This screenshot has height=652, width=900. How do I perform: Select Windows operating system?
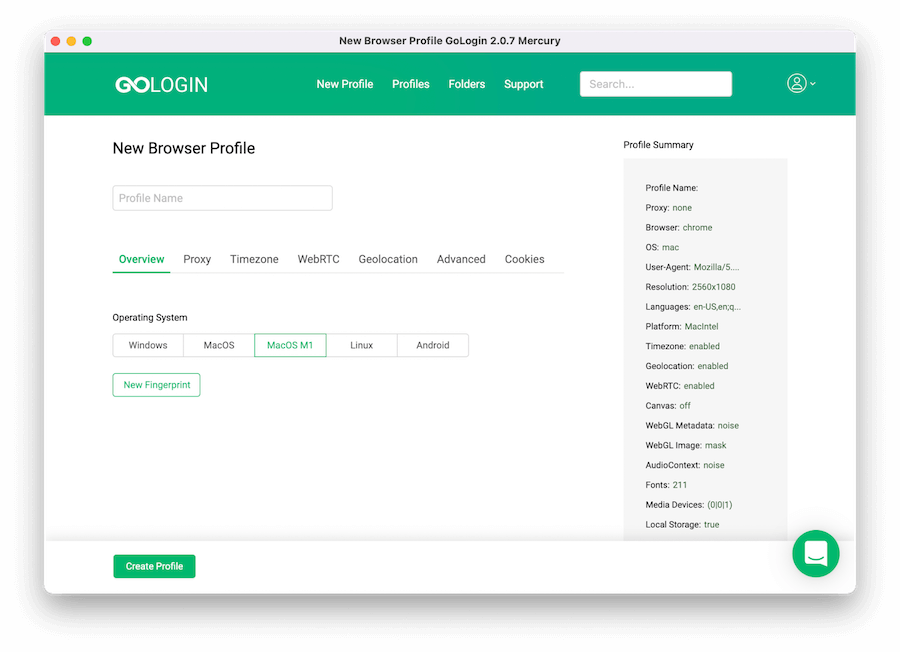(148, 345)
